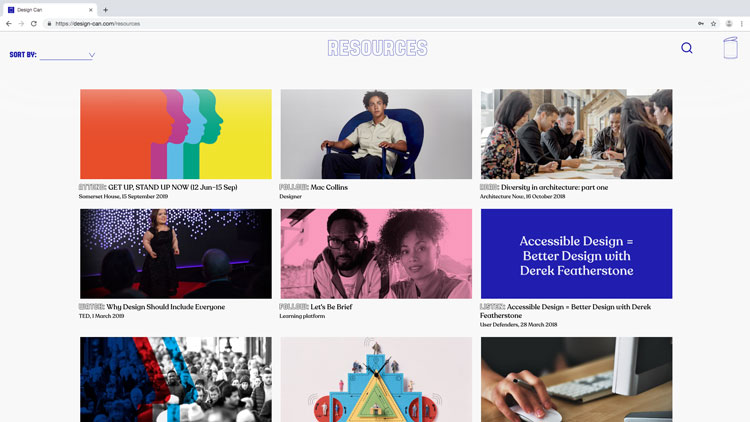
Task: Click the browser forward arrow
Action: [21, 23]
